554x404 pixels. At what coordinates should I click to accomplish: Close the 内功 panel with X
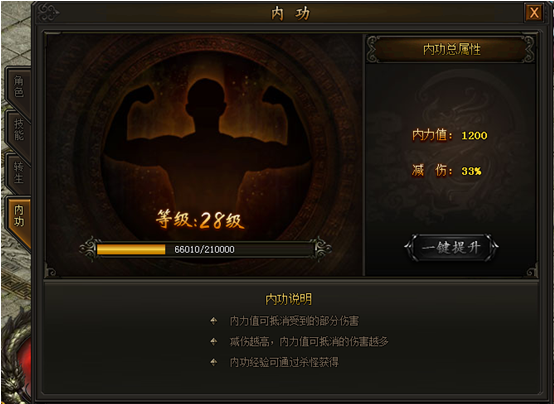point(534,13)
